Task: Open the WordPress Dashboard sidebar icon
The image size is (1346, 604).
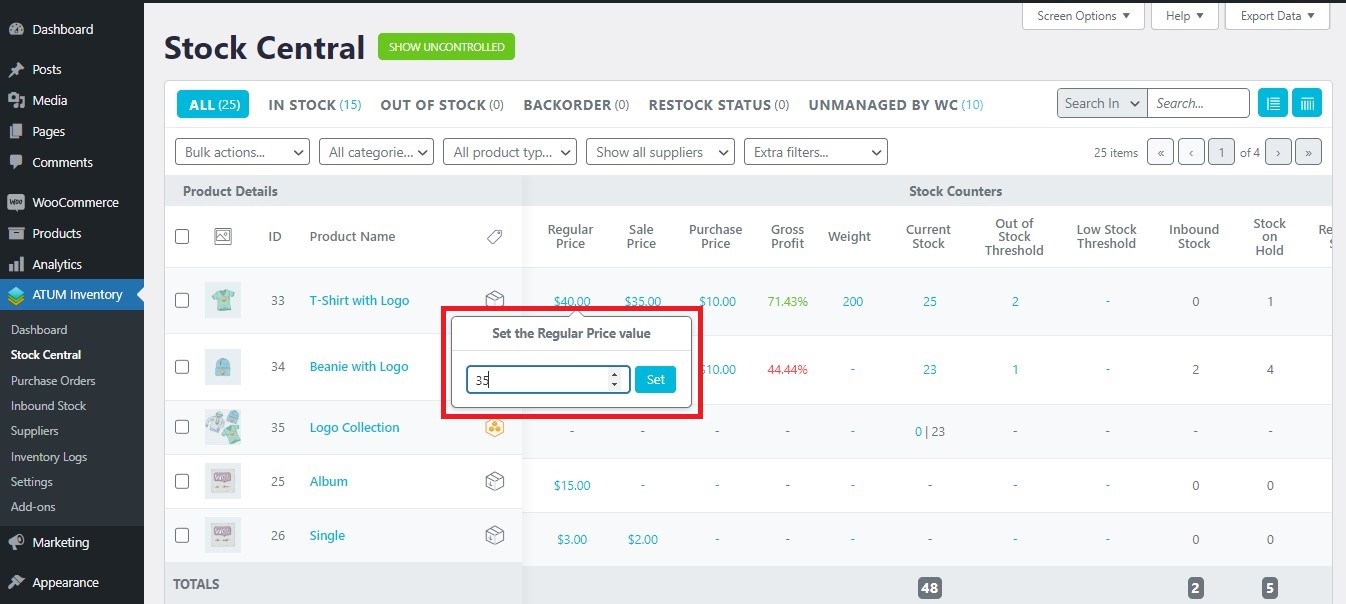Action: click(16, 29)
